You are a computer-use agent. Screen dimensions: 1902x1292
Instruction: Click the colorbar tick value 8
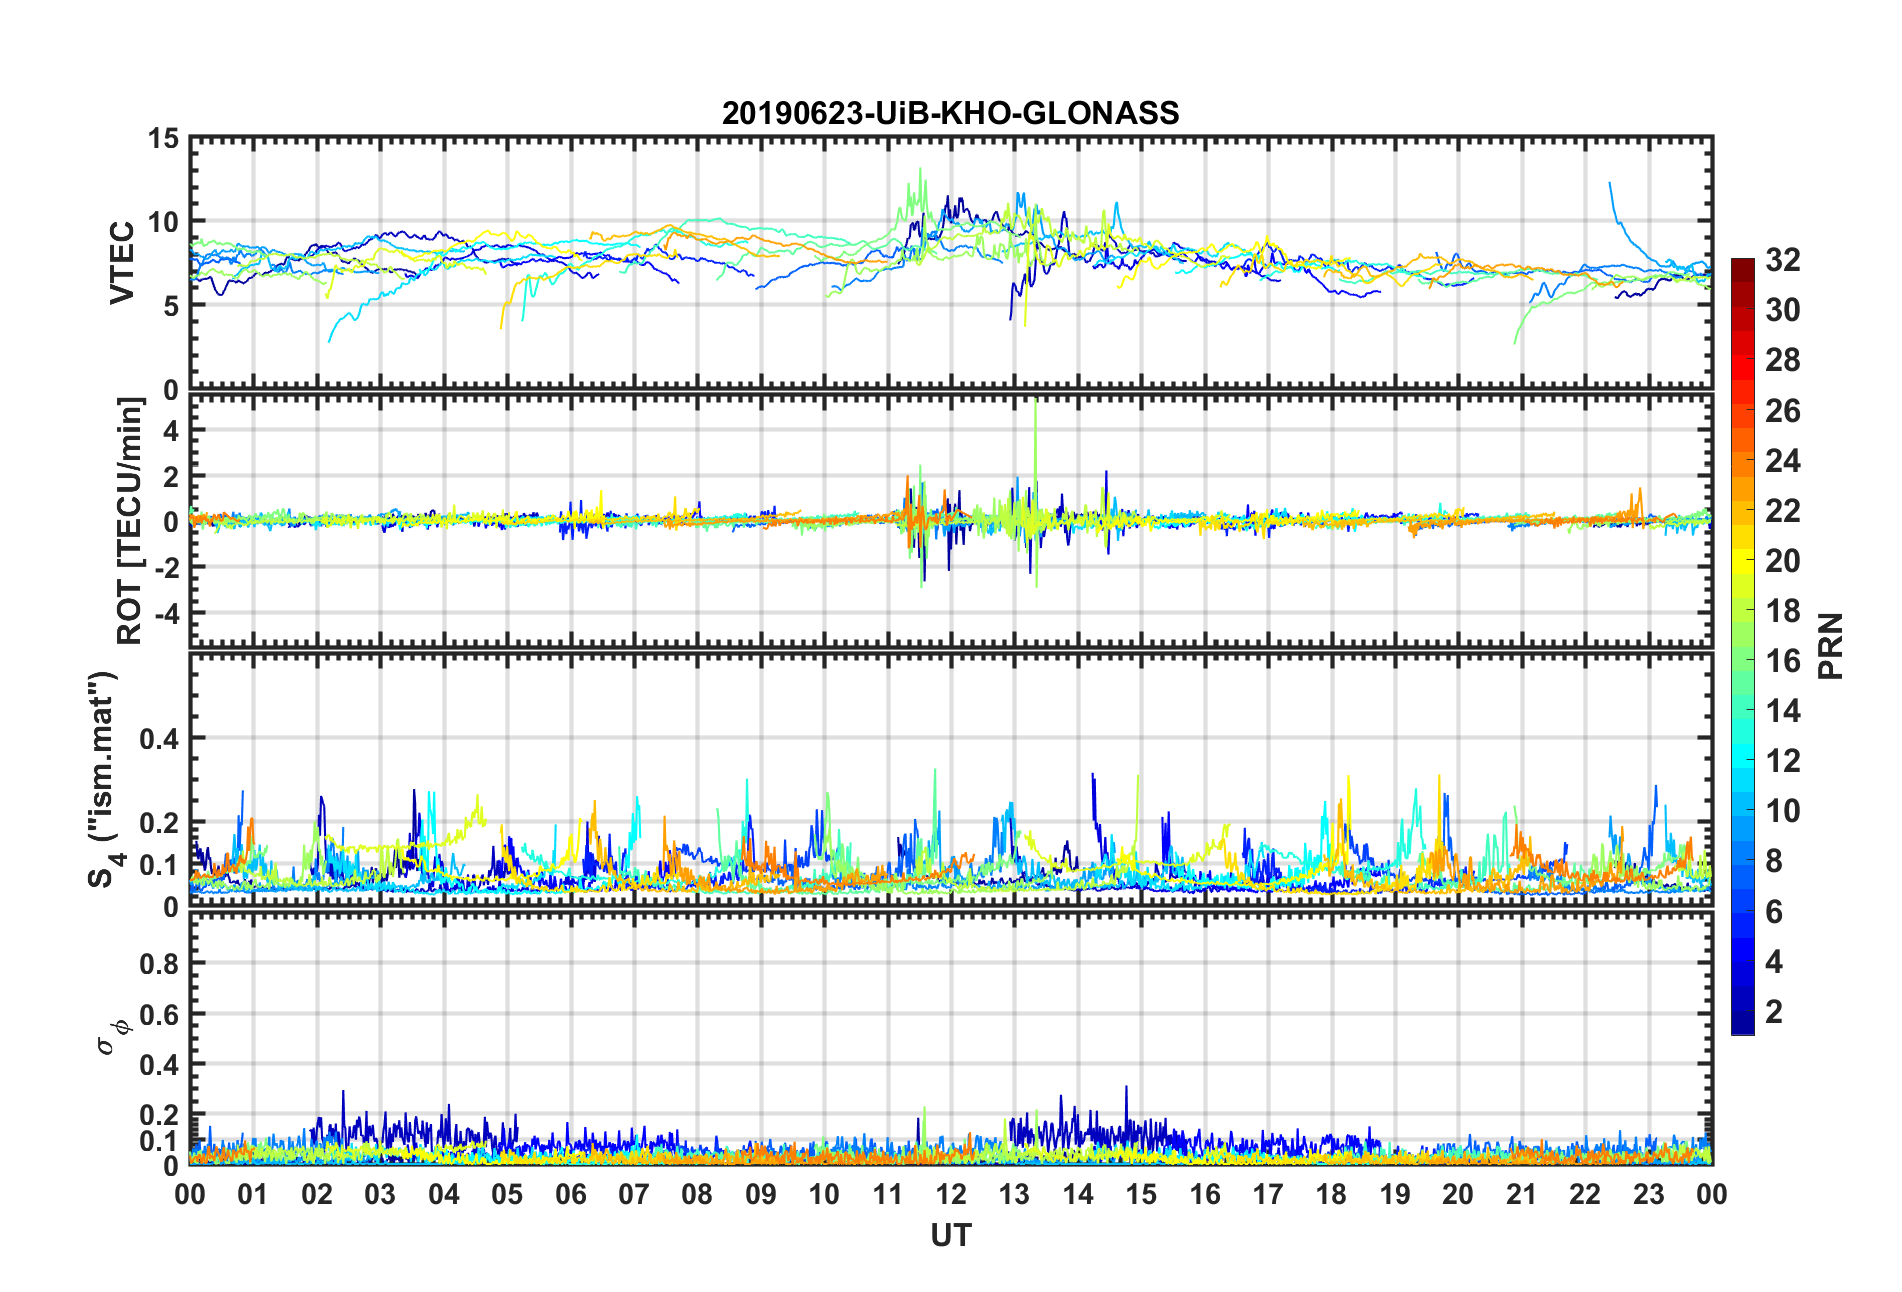(x=1774, y=861)
